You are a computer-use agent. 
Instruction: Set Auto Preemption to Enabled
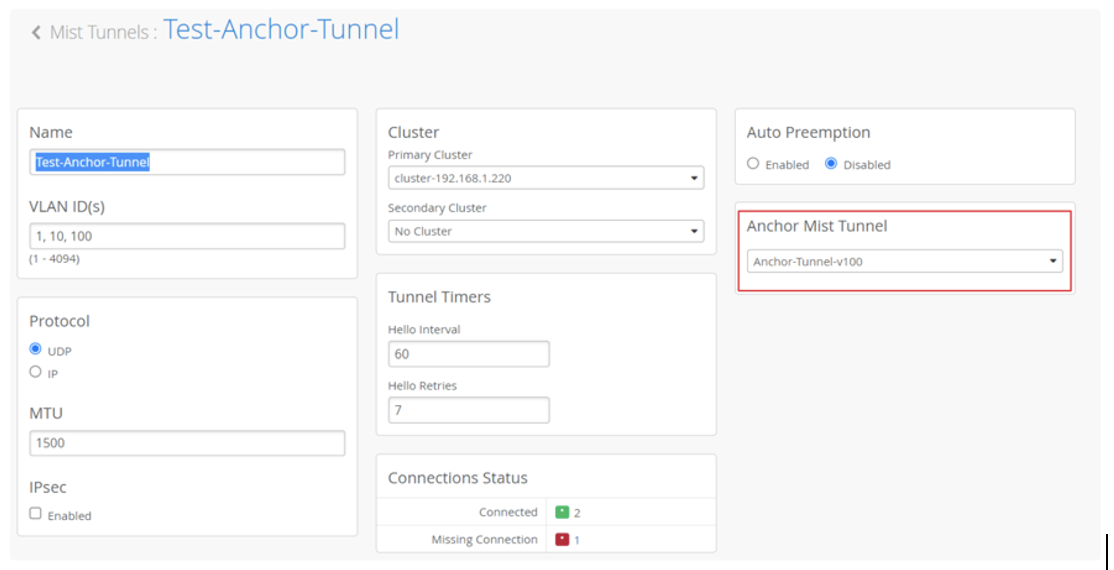[754, 164]
